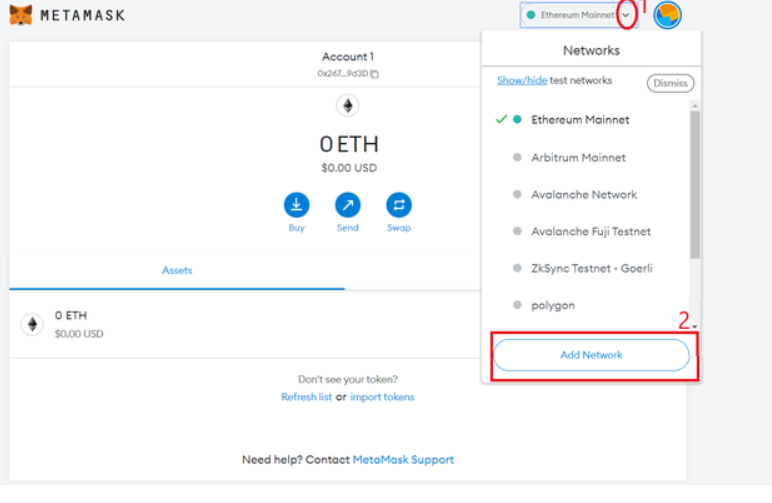Click the Swap icon
Viewport: 772px width, 503px height.
399,205
